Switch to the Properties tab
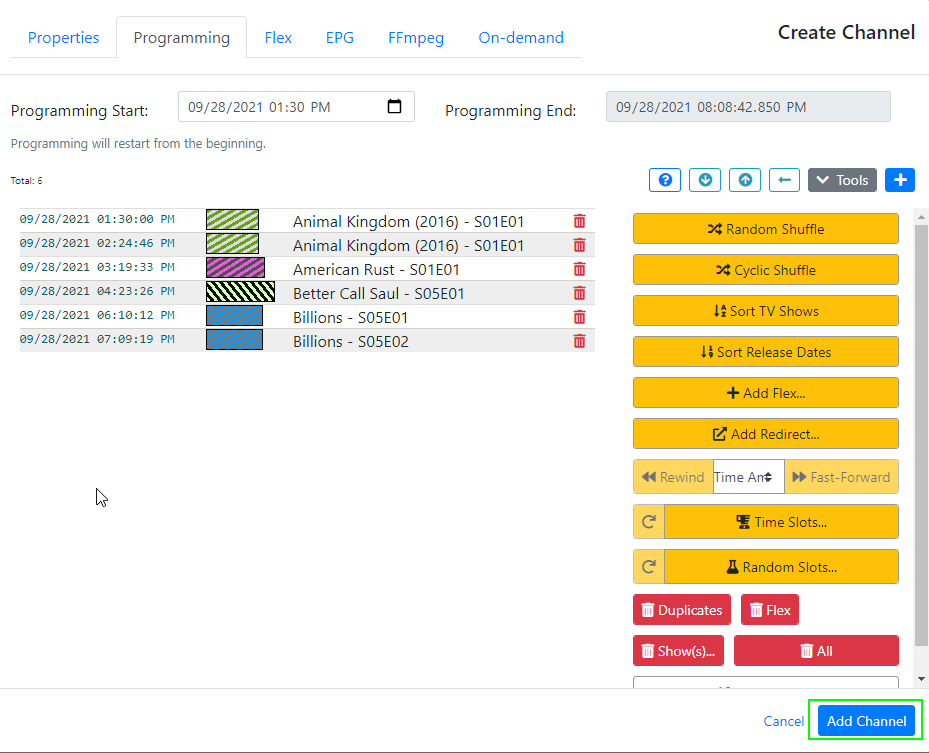 point(63,38)
